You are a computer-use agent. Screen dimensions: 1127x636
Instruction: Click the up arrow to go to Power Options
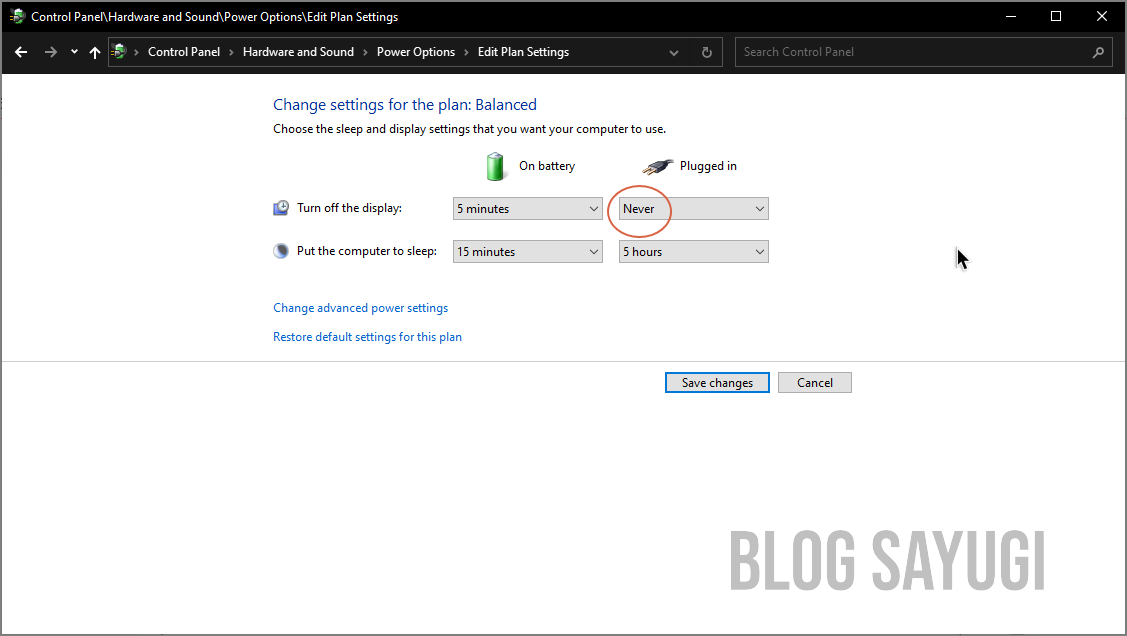pyautogui.click(x=95, y=51)
